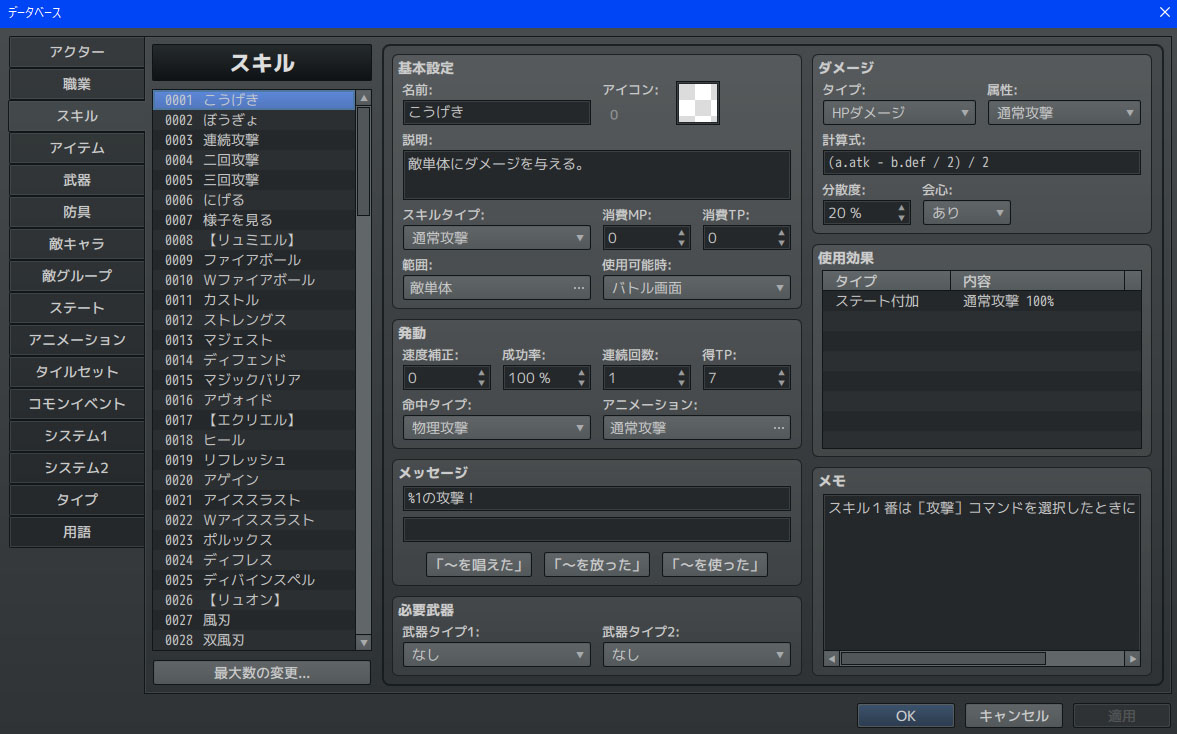
Task: Open the タイルセット tab
Action: (77, 372)
